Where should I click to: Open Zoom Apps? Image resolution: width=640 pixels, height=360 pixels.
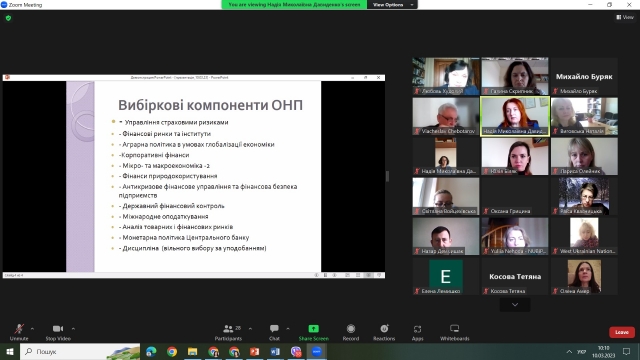pyautogui.click(x=417, y=332)
